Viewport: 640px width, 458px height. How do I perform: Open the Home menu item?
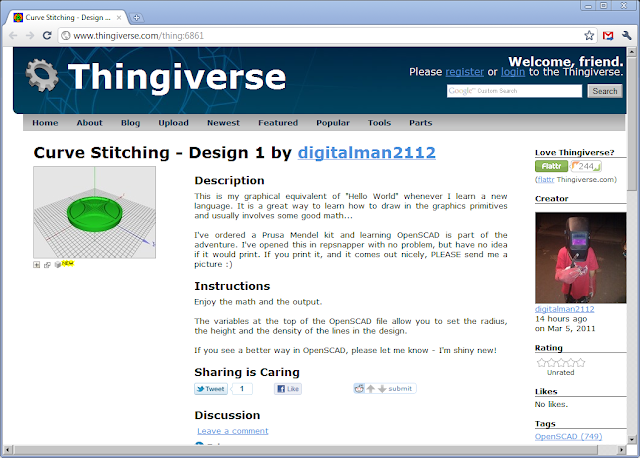45,123
